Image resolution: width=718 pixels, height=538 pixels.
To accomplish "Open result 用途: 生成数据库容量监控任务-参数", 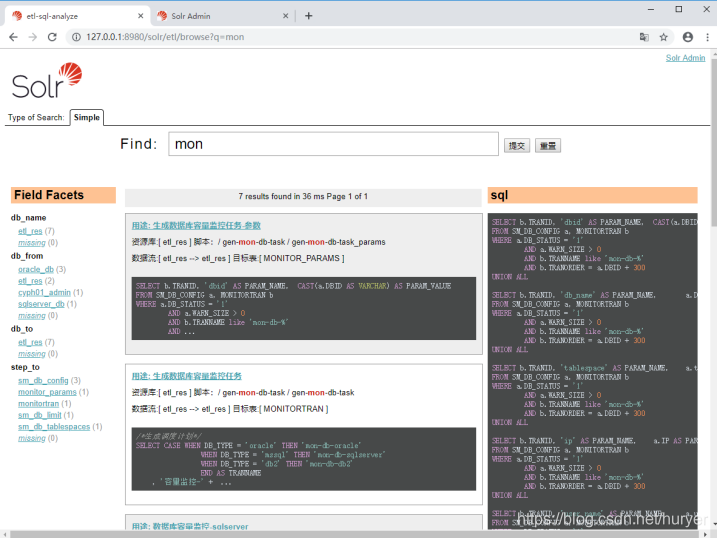I will [x=196, y=225].
